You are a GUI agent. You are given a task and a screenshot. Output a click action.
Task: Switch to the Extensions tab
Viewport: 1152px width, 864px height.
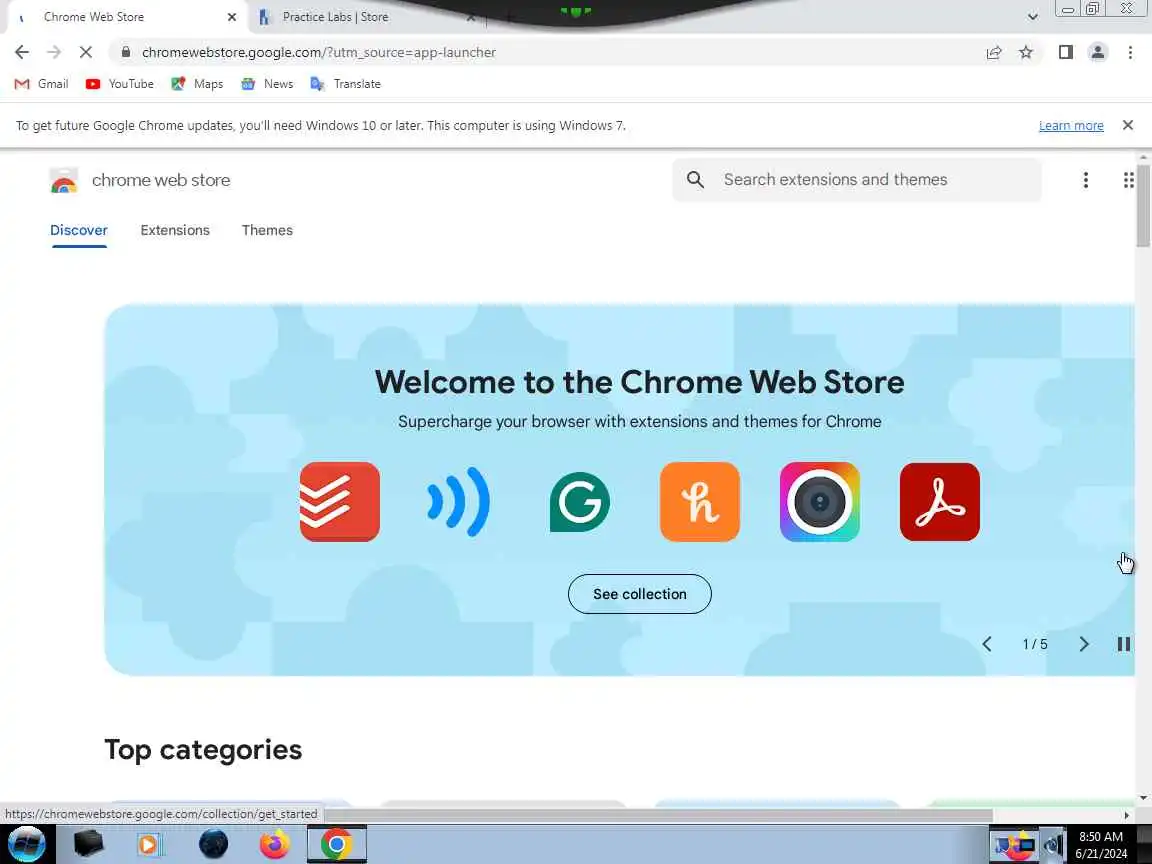coord(175,230)
